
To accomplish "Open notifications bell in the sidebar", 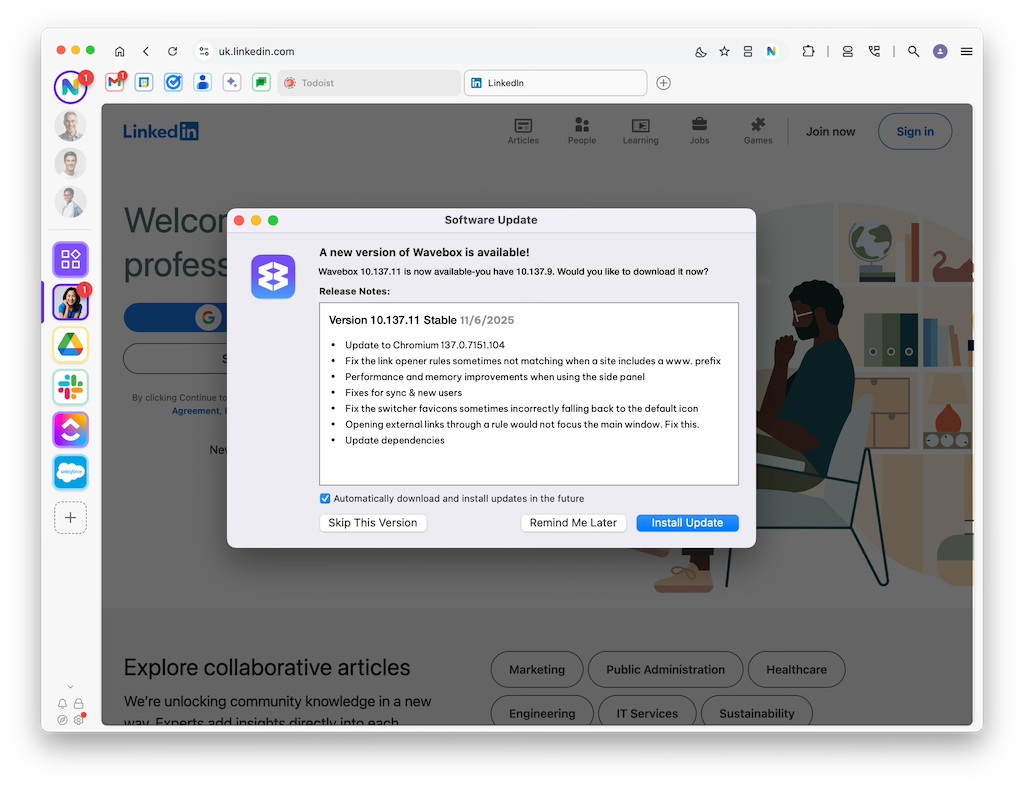I will pyautogui.click(x=62, y=704).
